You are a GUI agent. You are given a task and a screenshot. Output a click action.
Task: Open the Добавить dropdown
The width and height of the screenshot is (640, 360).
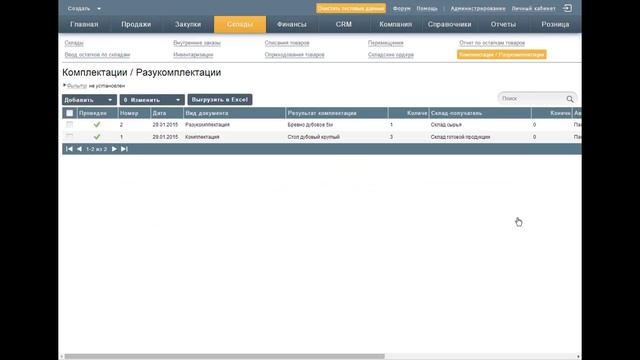point(89,100)
